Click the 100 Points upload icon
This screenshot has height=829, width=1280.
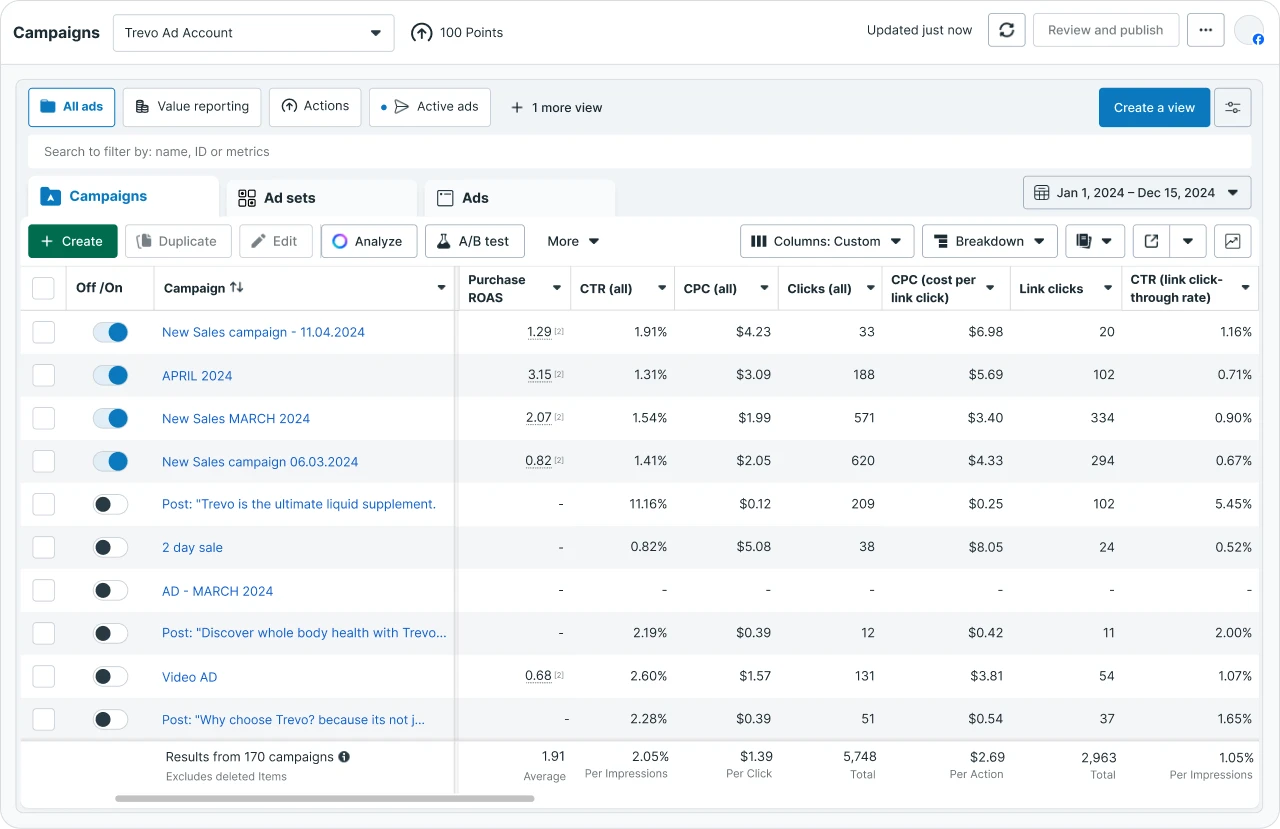click(422, 33)
